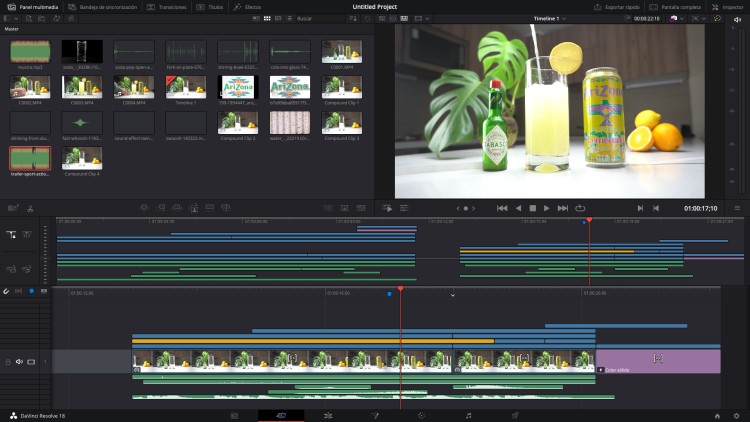Switch viewer to source clip mode
This screenshot has width=750, height=422.
coord(382,18)
